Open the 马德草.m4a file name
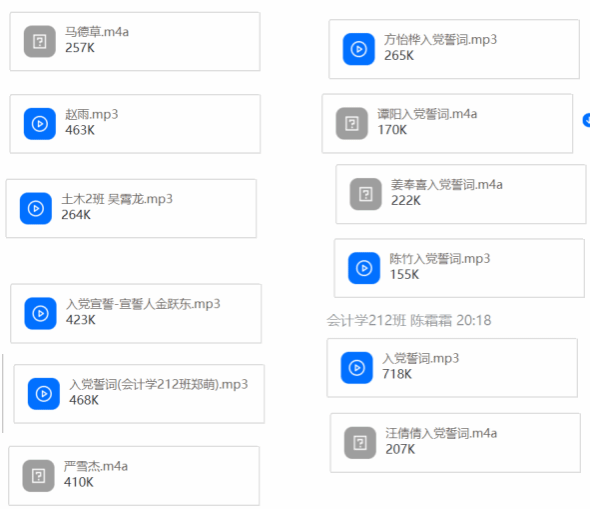 coord(97,32)
